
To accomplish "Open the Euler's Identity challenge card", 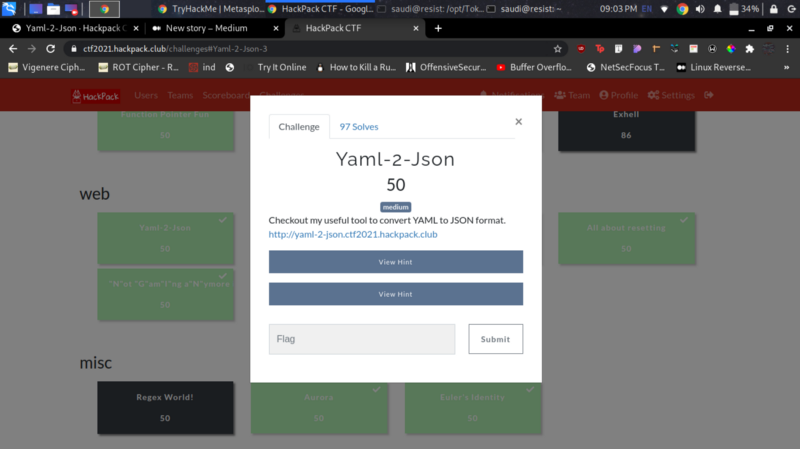I will (473, 409).
